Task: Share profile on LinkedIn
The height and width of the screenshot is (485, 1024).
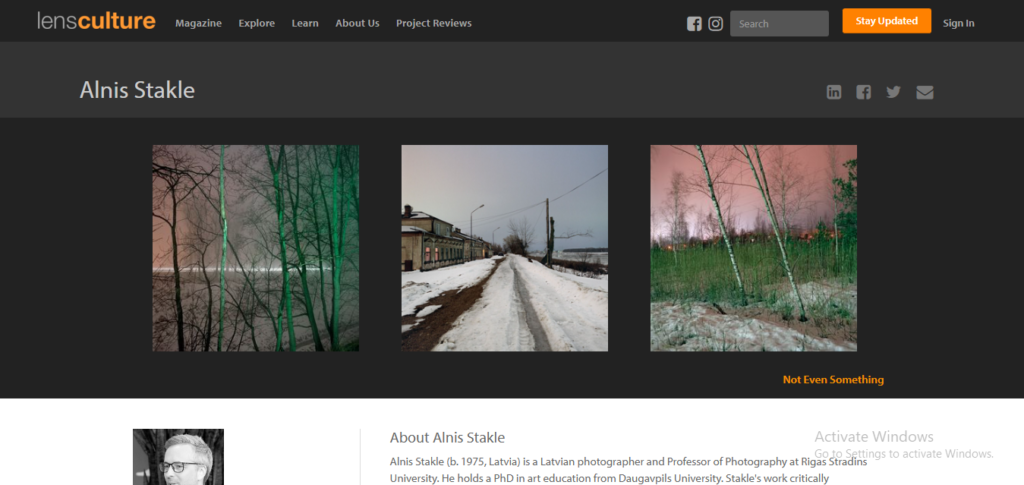Action: tap(834, 92)
